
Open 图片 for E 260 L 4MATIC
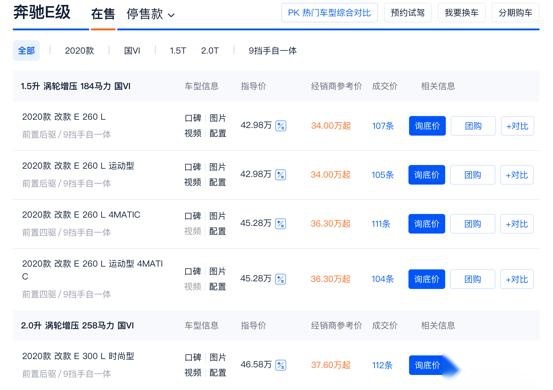point(217,216)
